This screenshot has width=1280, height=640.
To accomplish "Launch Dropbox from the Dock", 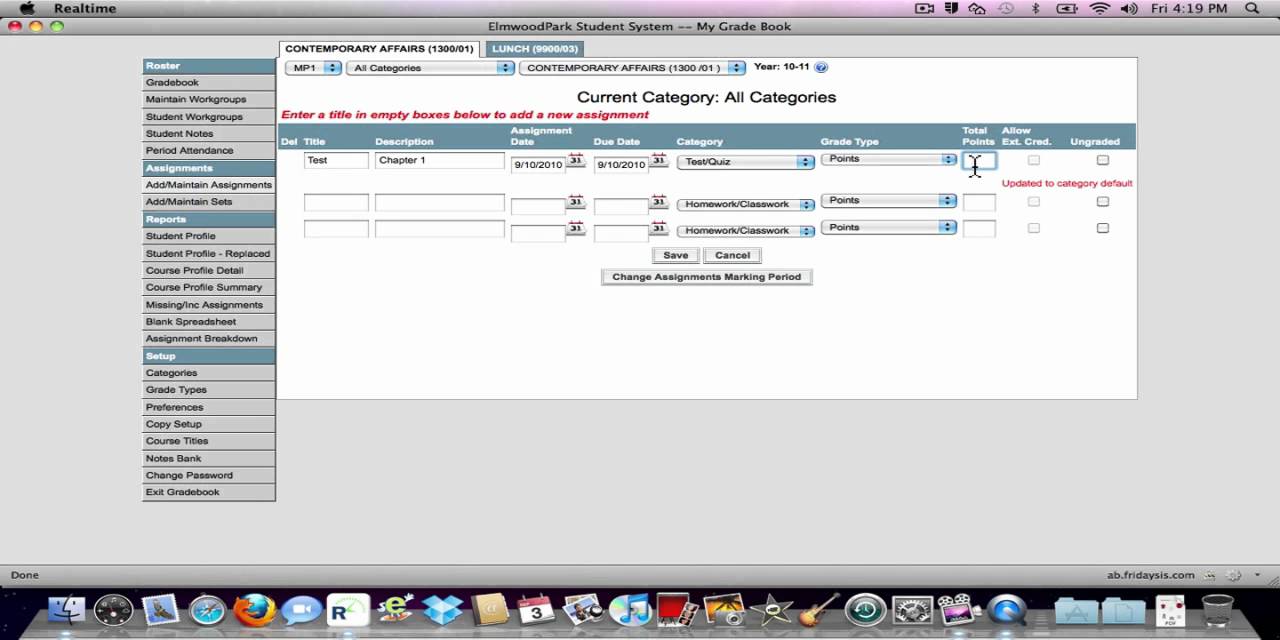I will tap(442, 609).
